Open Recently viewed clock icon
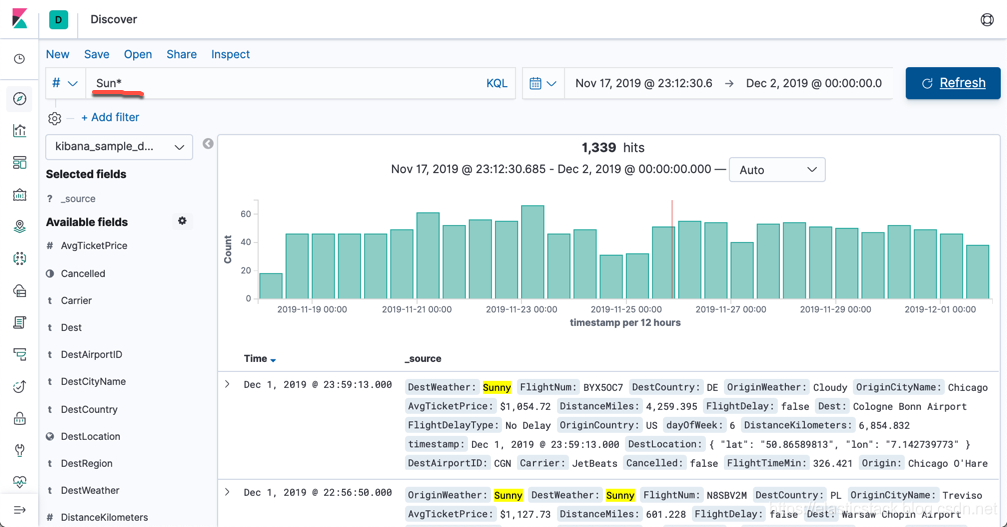1007x527 pixels. (20, 59)
